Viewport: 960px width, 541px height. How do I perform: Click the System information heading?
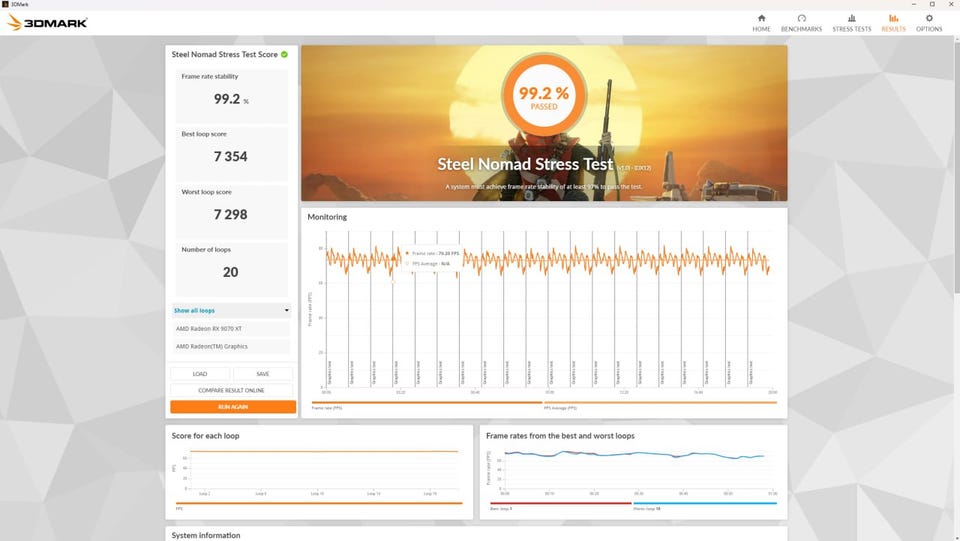[206, 535]
